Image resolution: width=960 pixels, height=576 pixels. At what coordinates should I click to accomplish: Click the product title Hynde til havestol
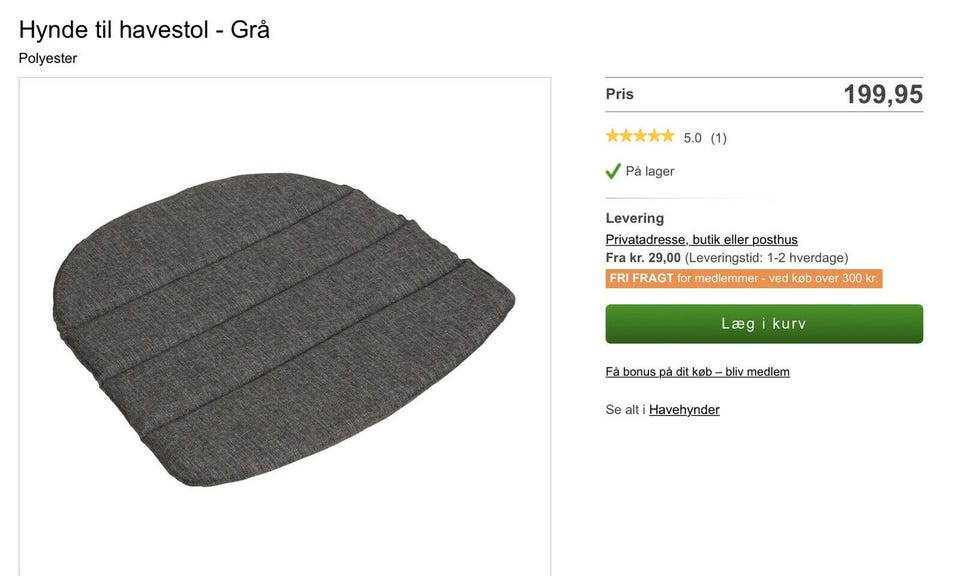144,30
